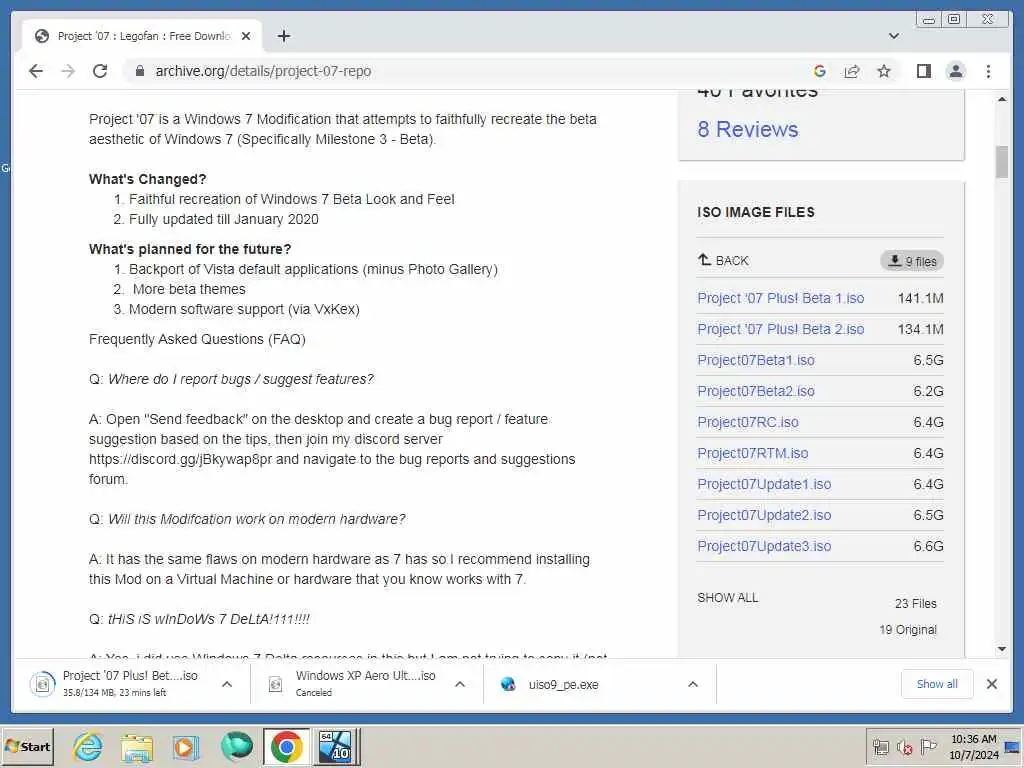Click SHOW ALL files link
The image size is (1024, 768).
(728, 598)
